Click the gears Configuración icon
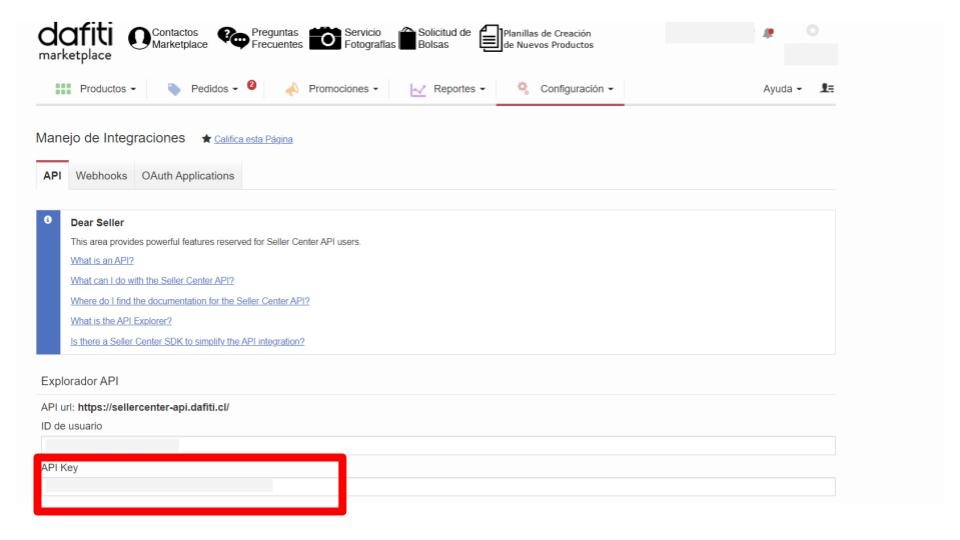960x540 pixels. click(x=523, y=88)
